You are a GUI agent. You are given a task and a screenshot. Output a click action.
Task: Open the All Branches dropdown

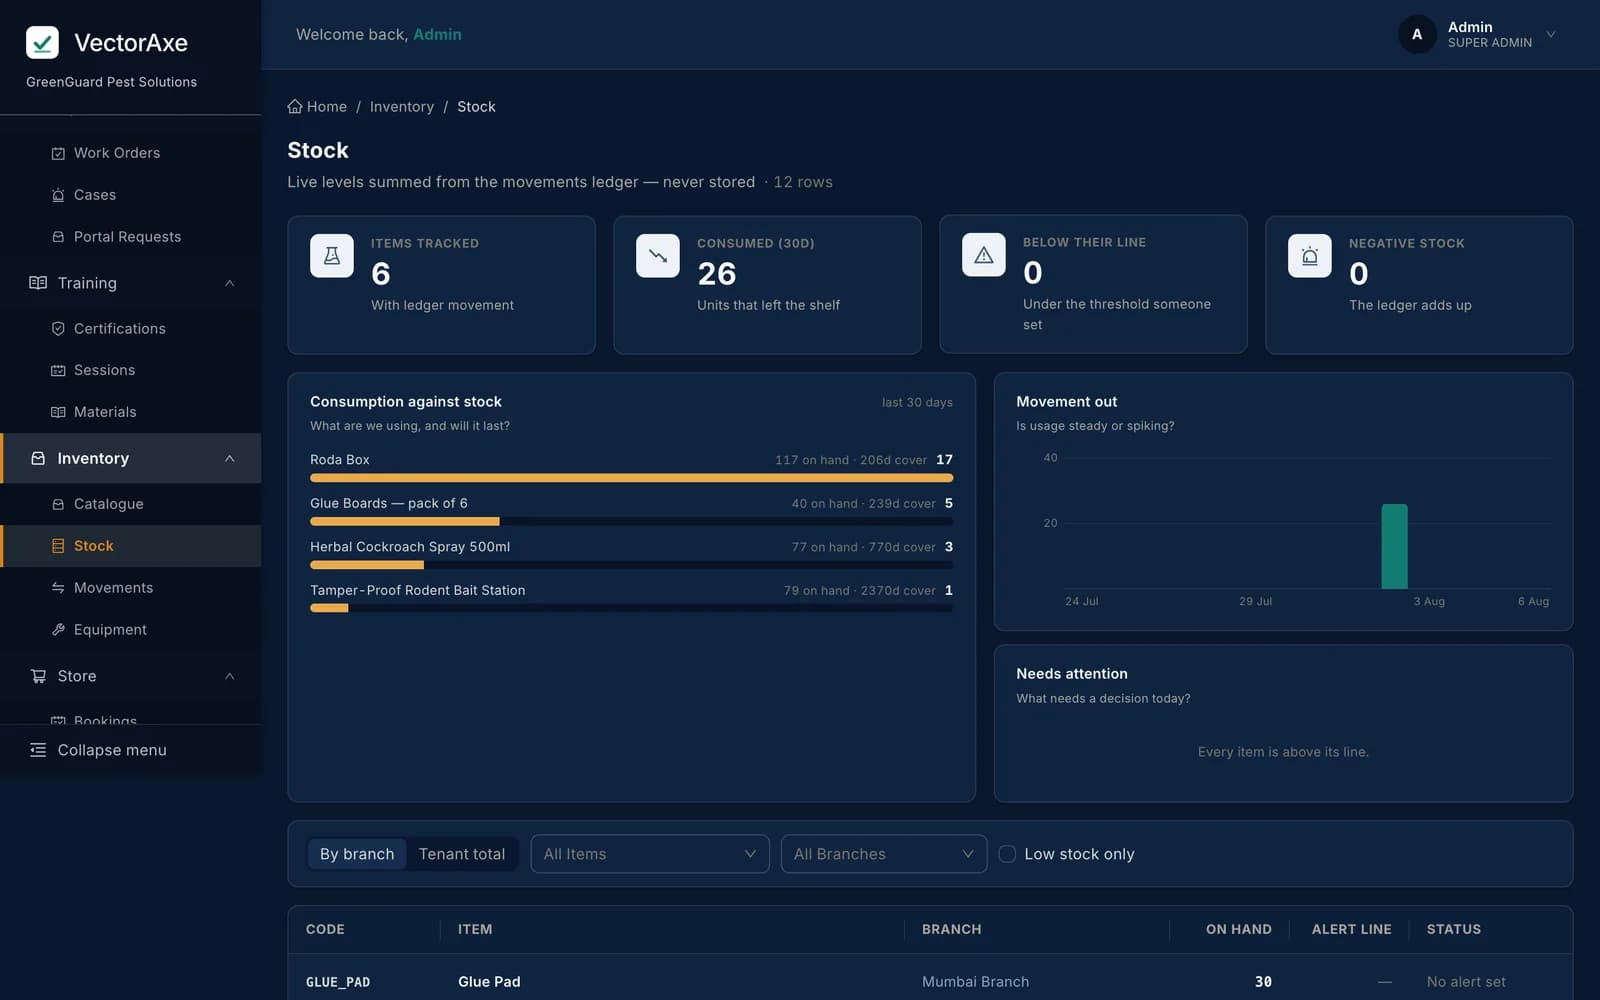point(884,854)
